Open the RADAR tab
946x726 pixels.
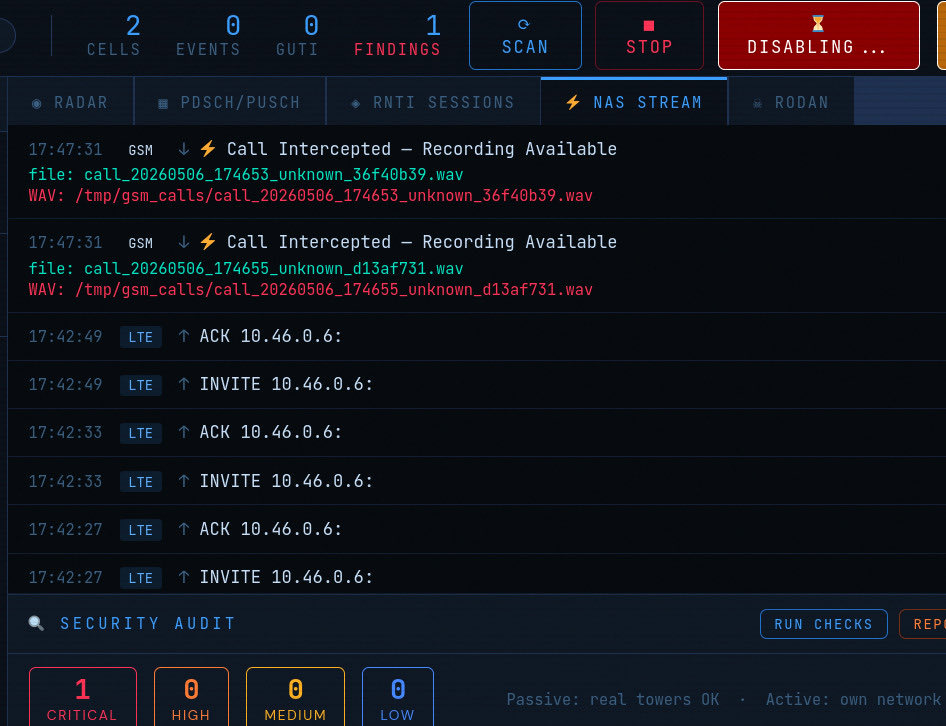click(x=70, y=102)
